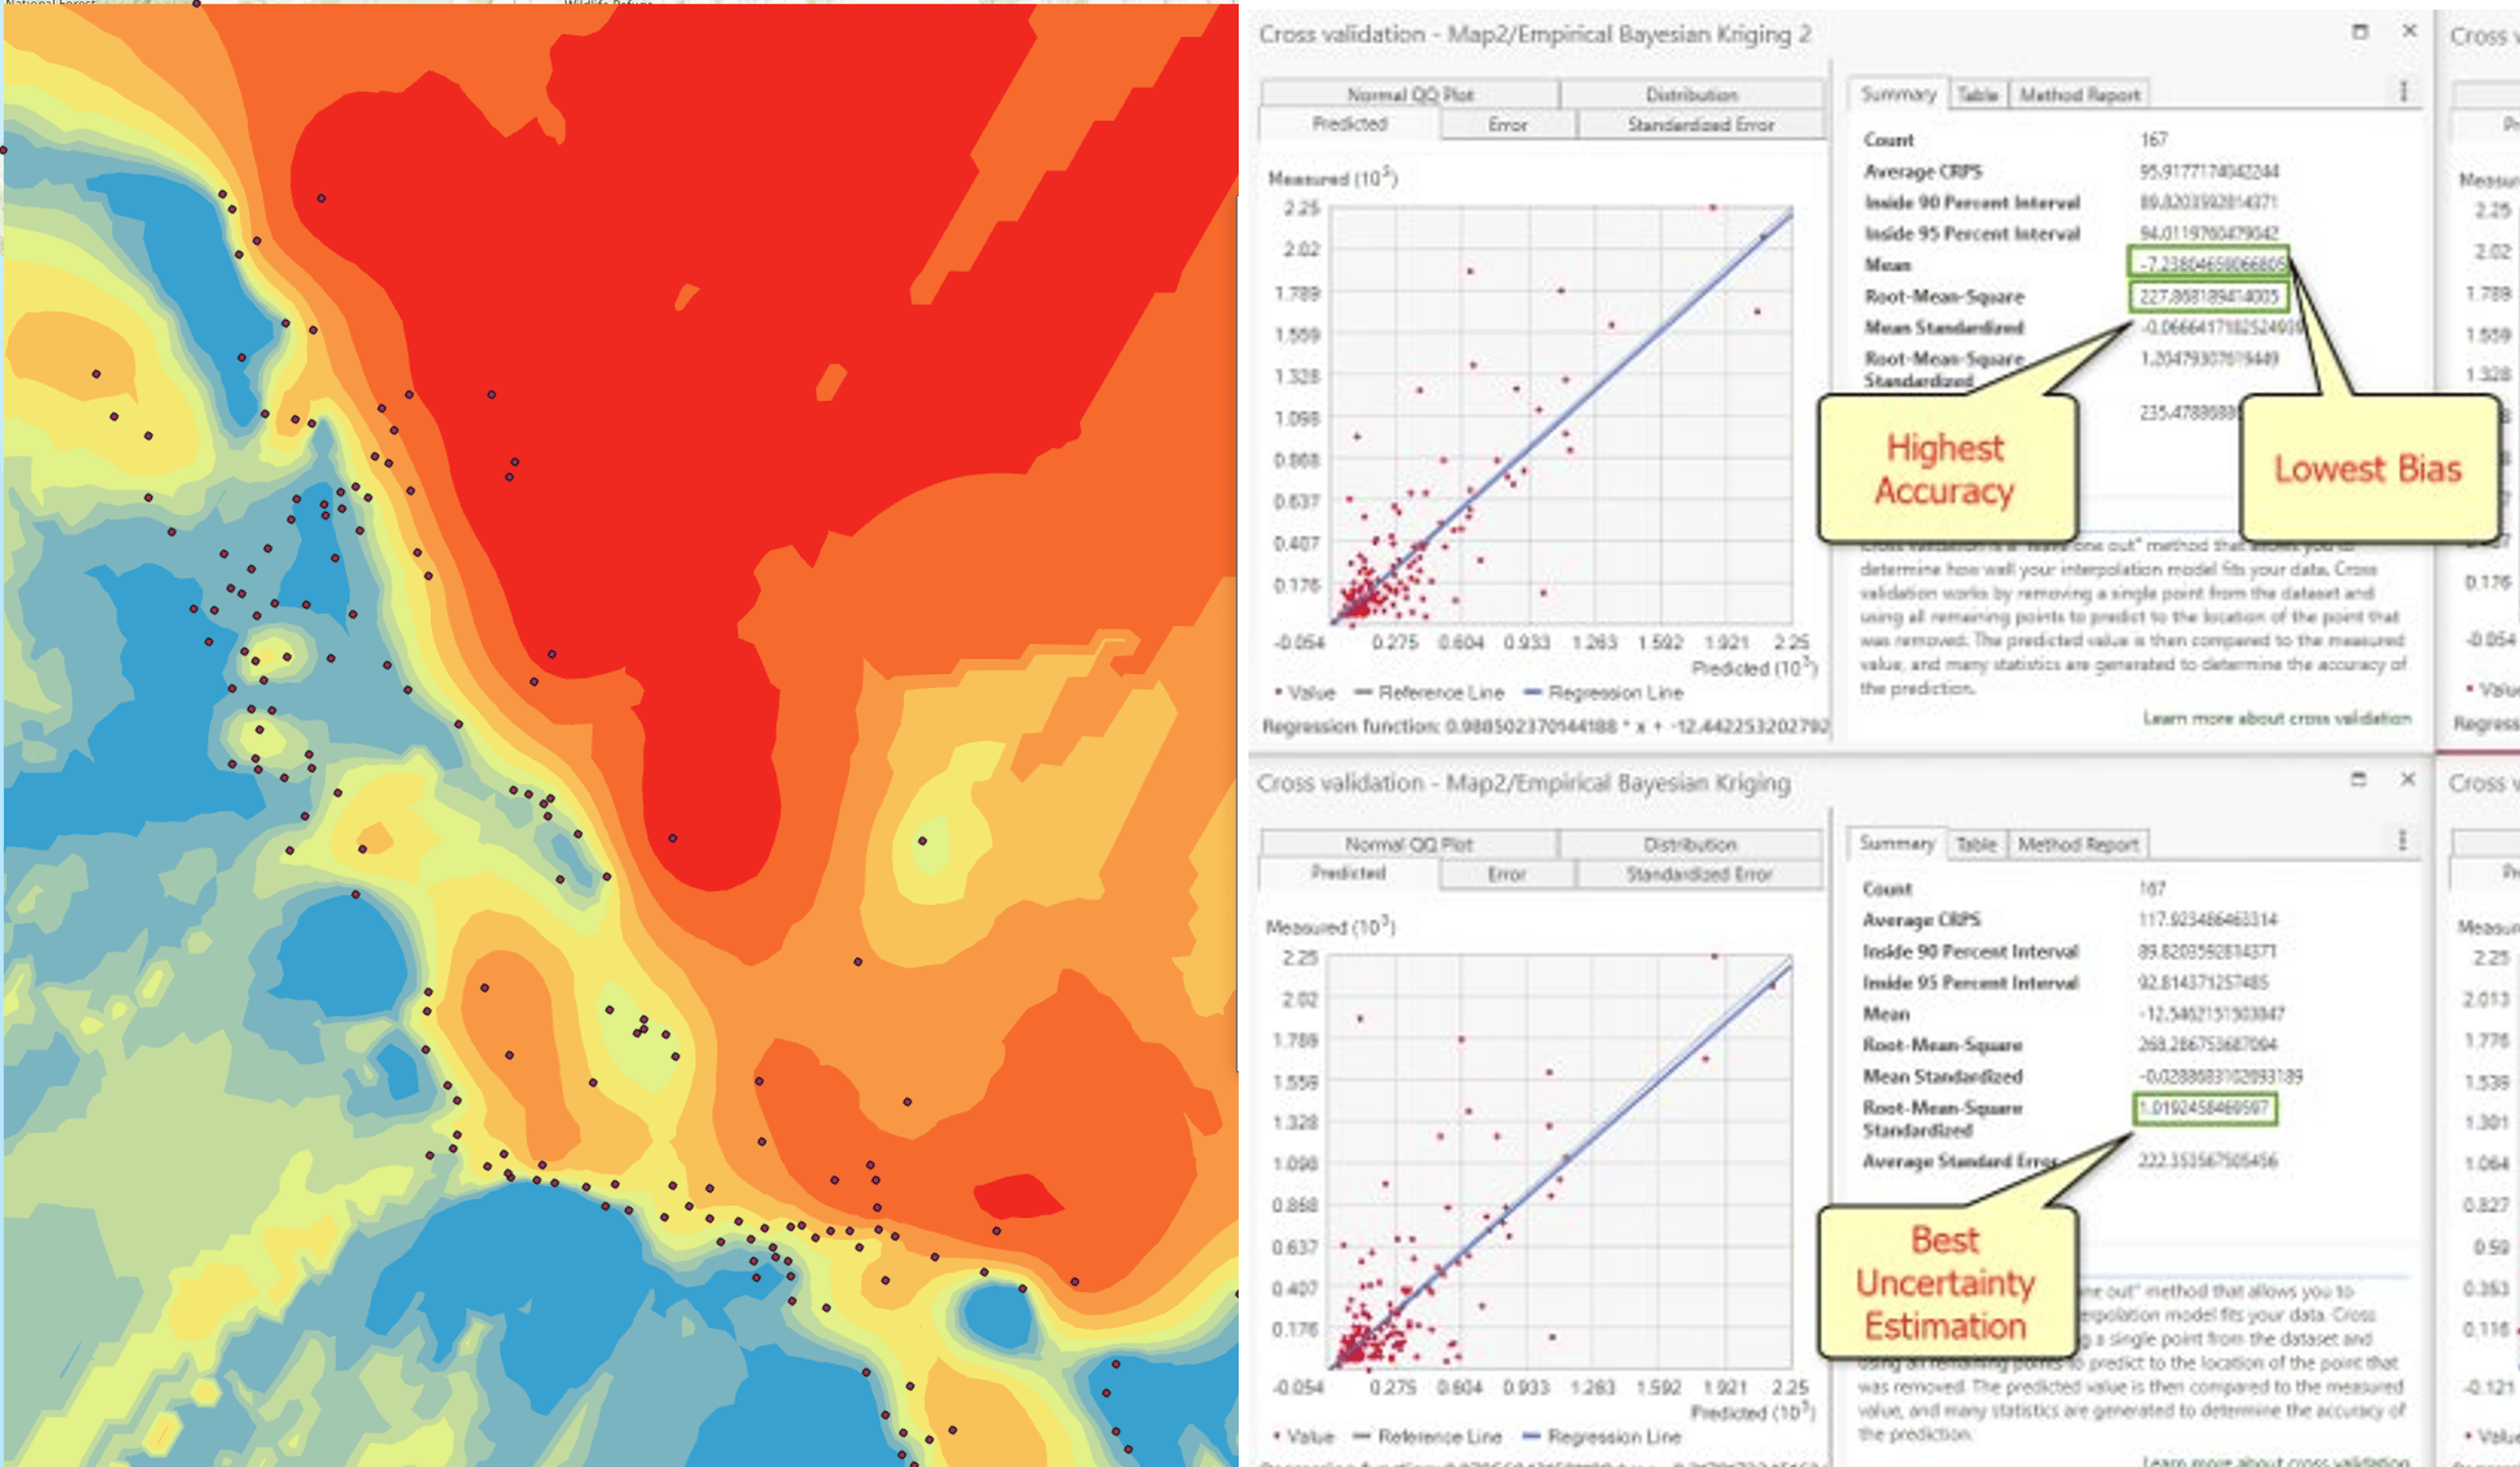Select the Error tab in the upper cross validation
Screen dimensions: 2520x1467
coord(1506,124)
